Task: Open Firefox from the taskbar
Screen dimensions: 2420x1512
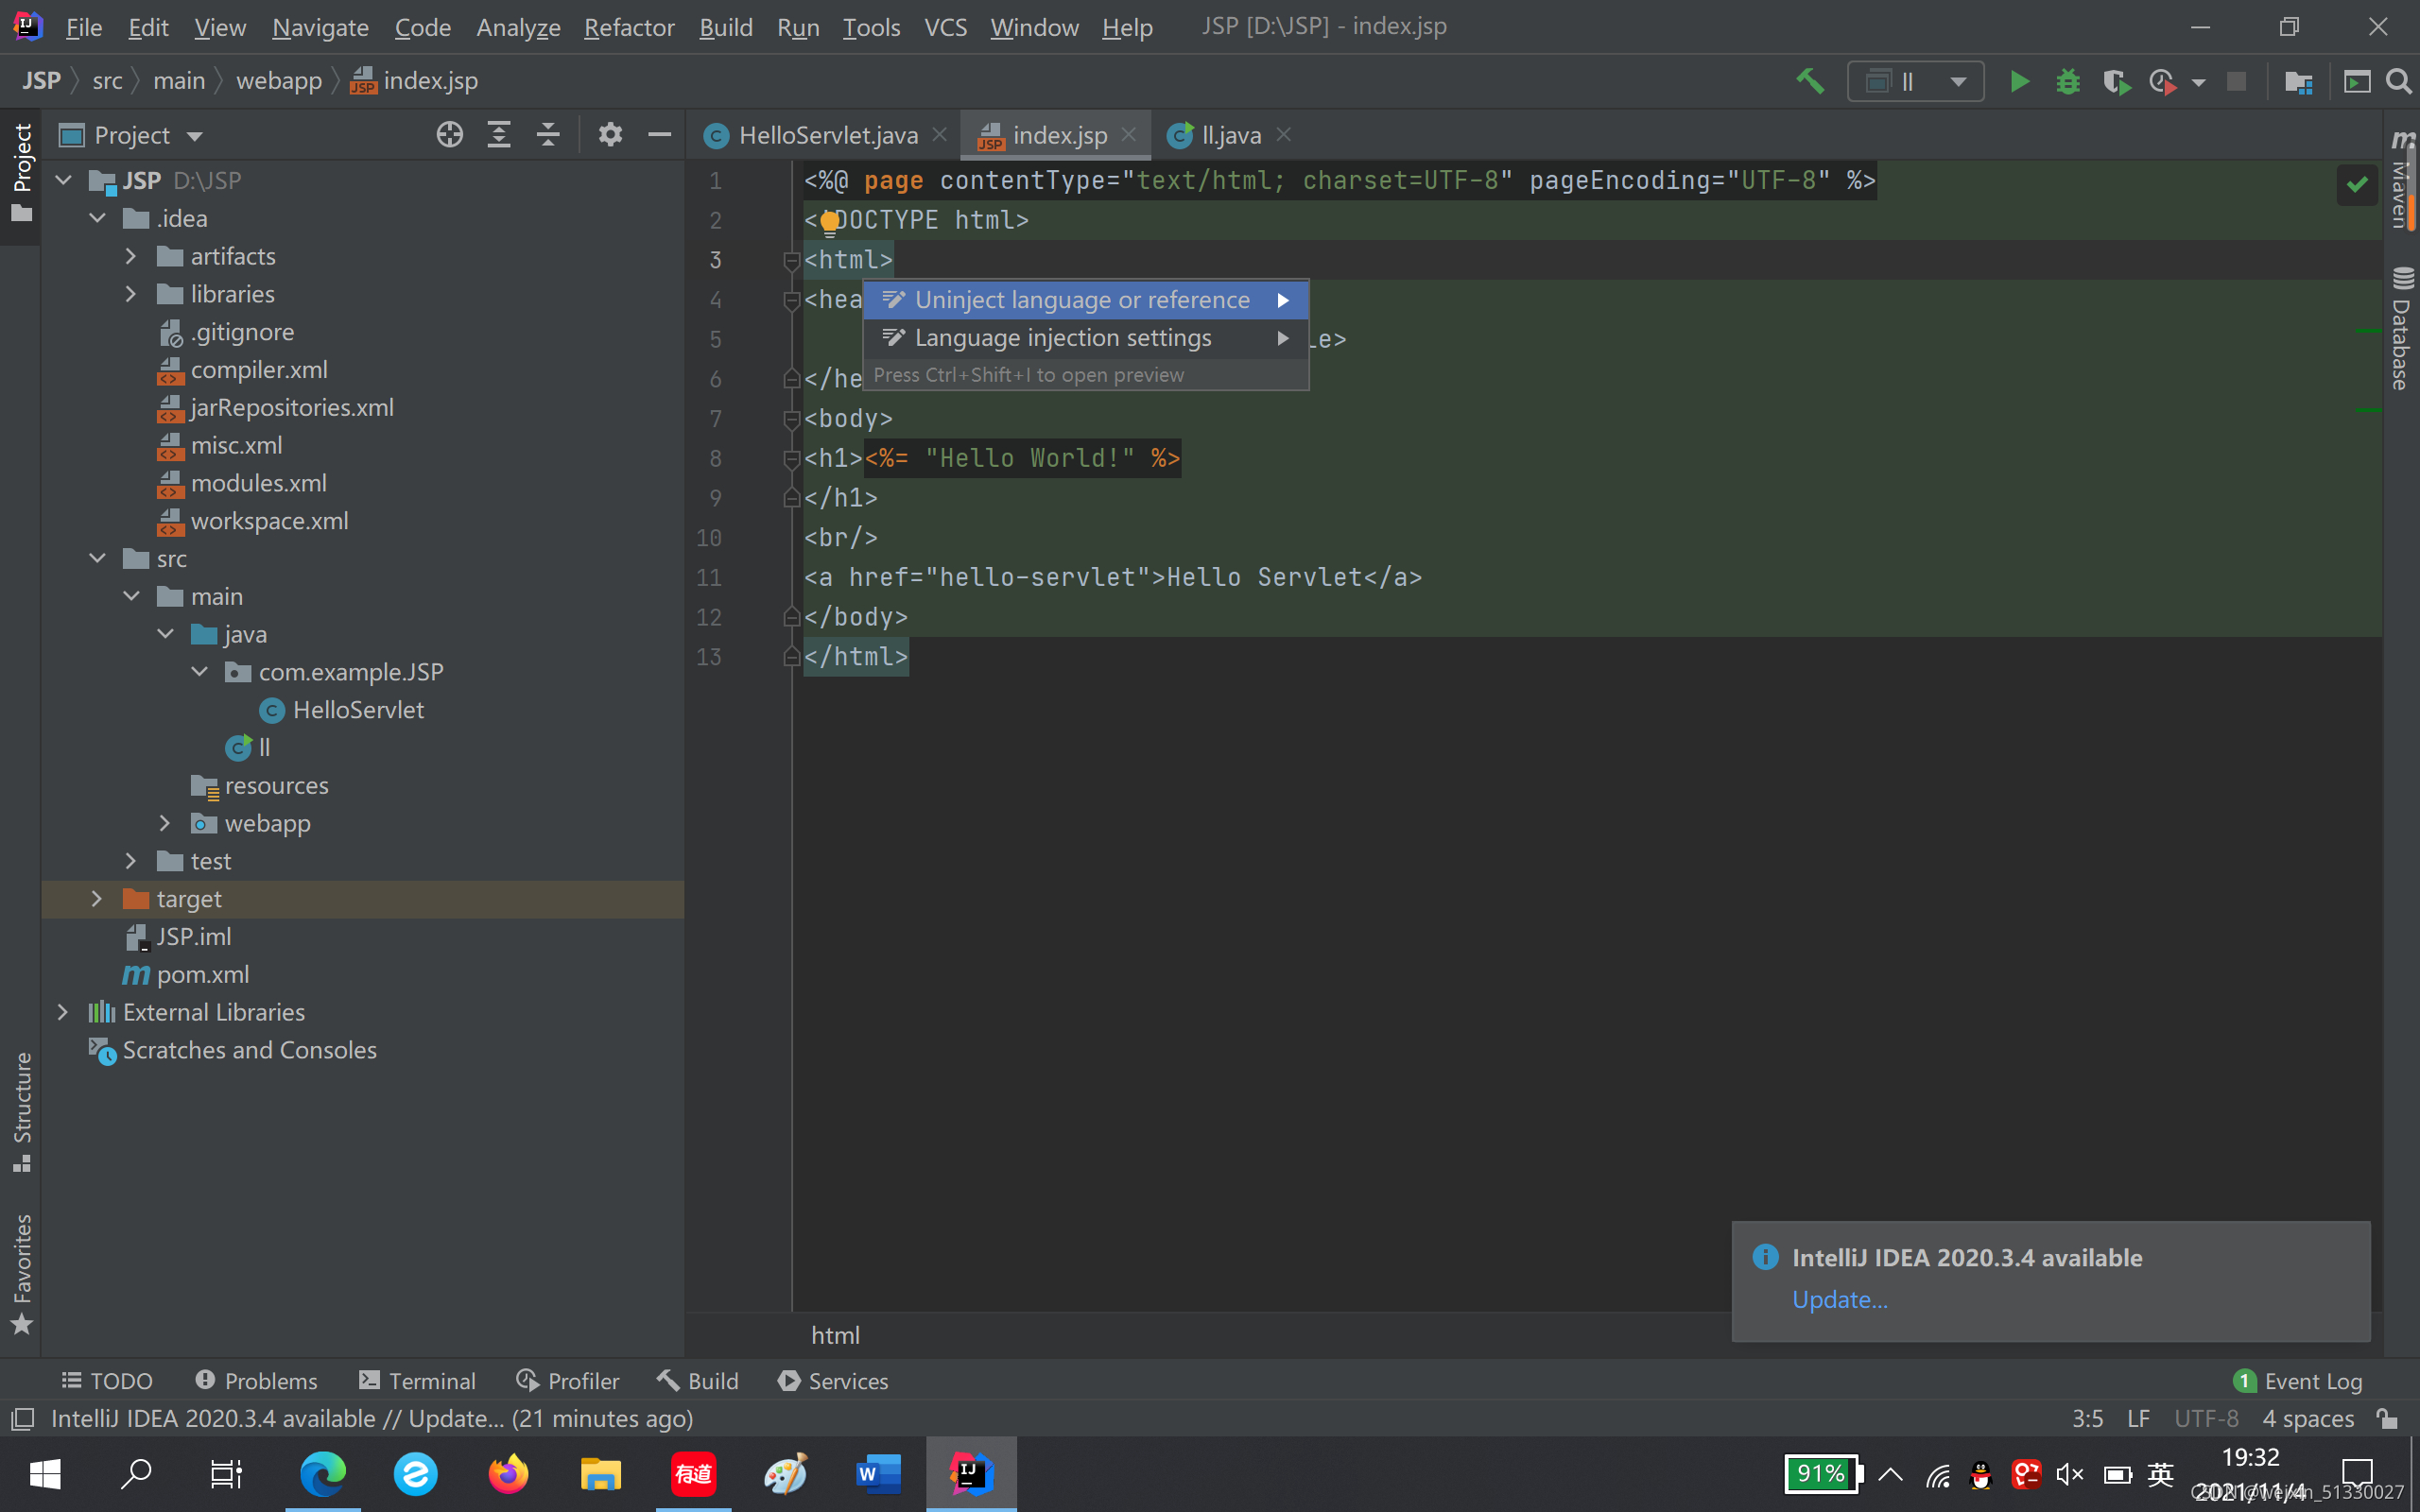Action: point(508,1473)
